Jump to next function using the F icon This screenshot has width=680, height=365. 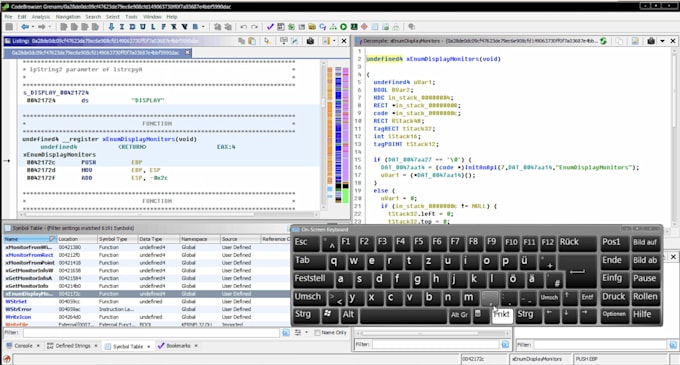pos(163,27)
